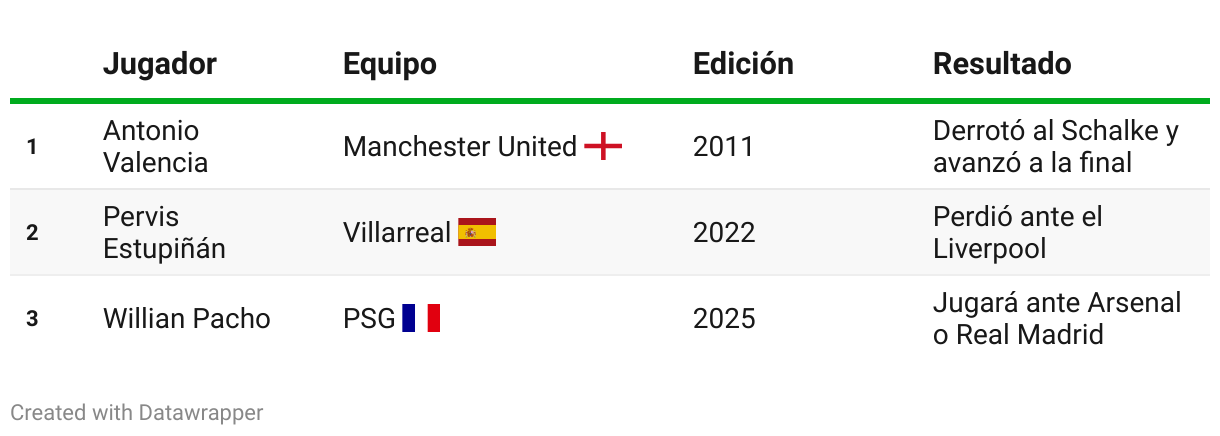Image resolution: width=1220 pixels, height=436 pixels.
Task: Select the Resultado column header
Action: [1002, 64]
